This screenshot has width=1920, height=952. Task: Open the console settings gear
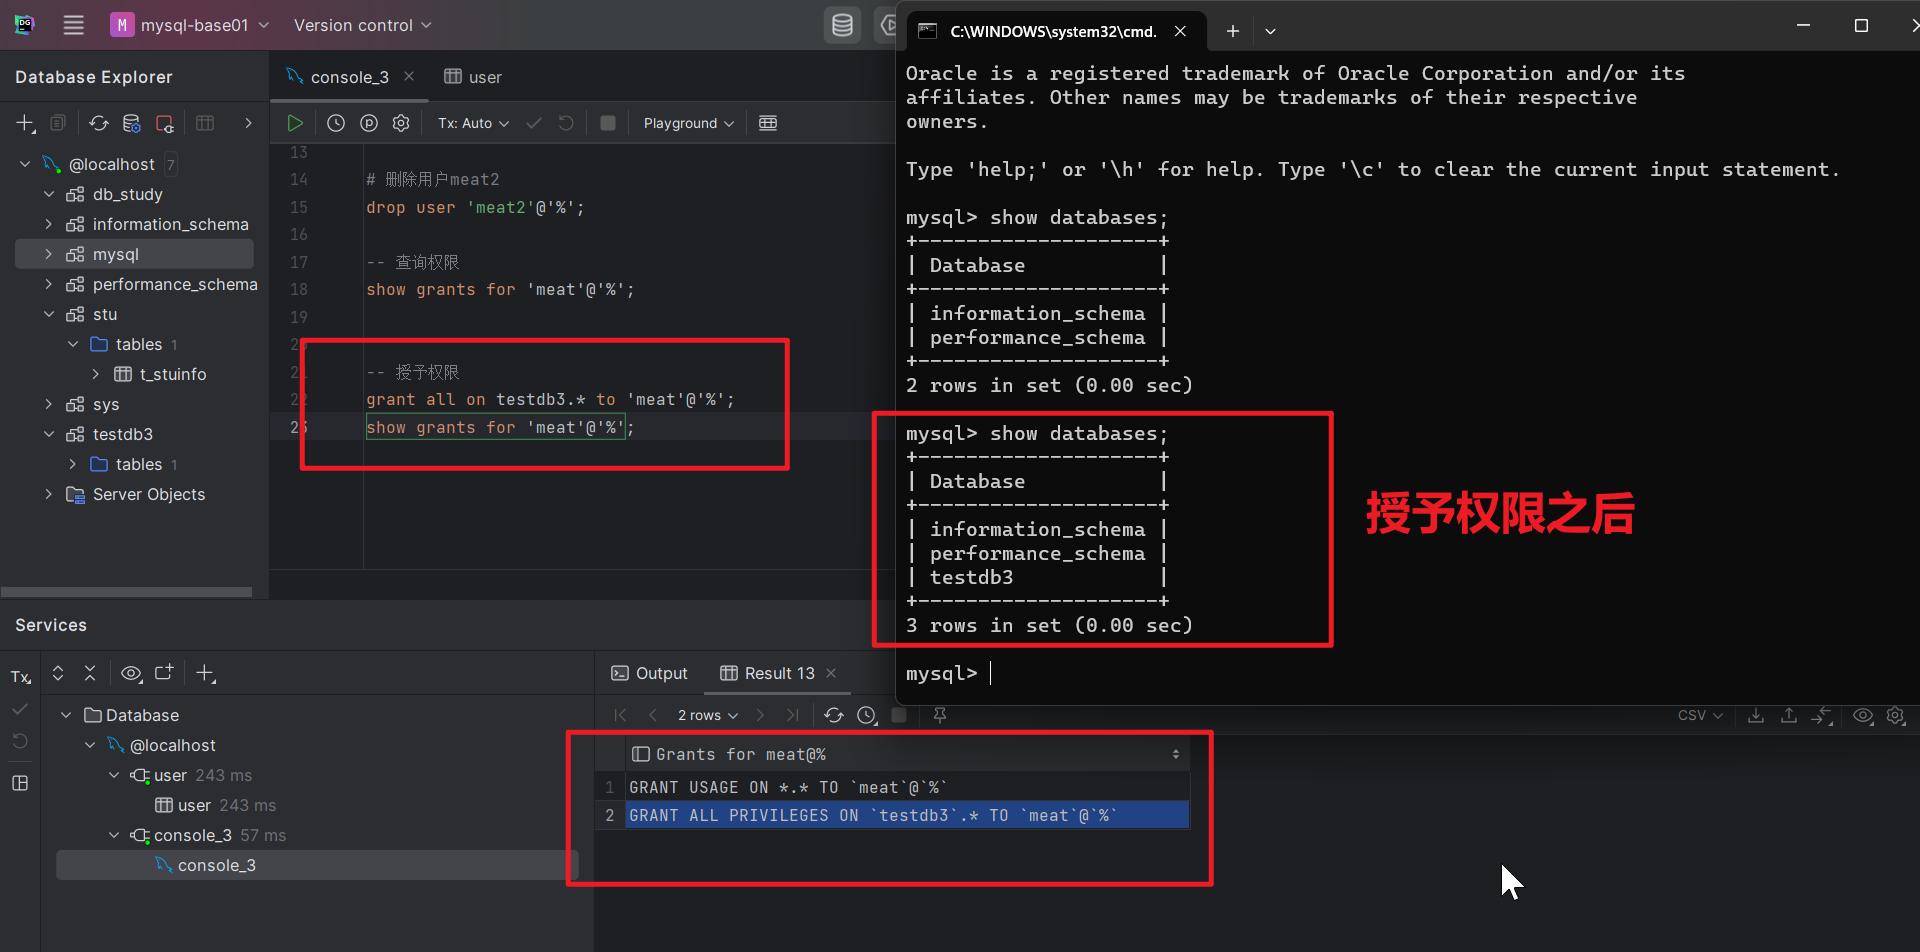pyautogui.click(x=401, y=123)
